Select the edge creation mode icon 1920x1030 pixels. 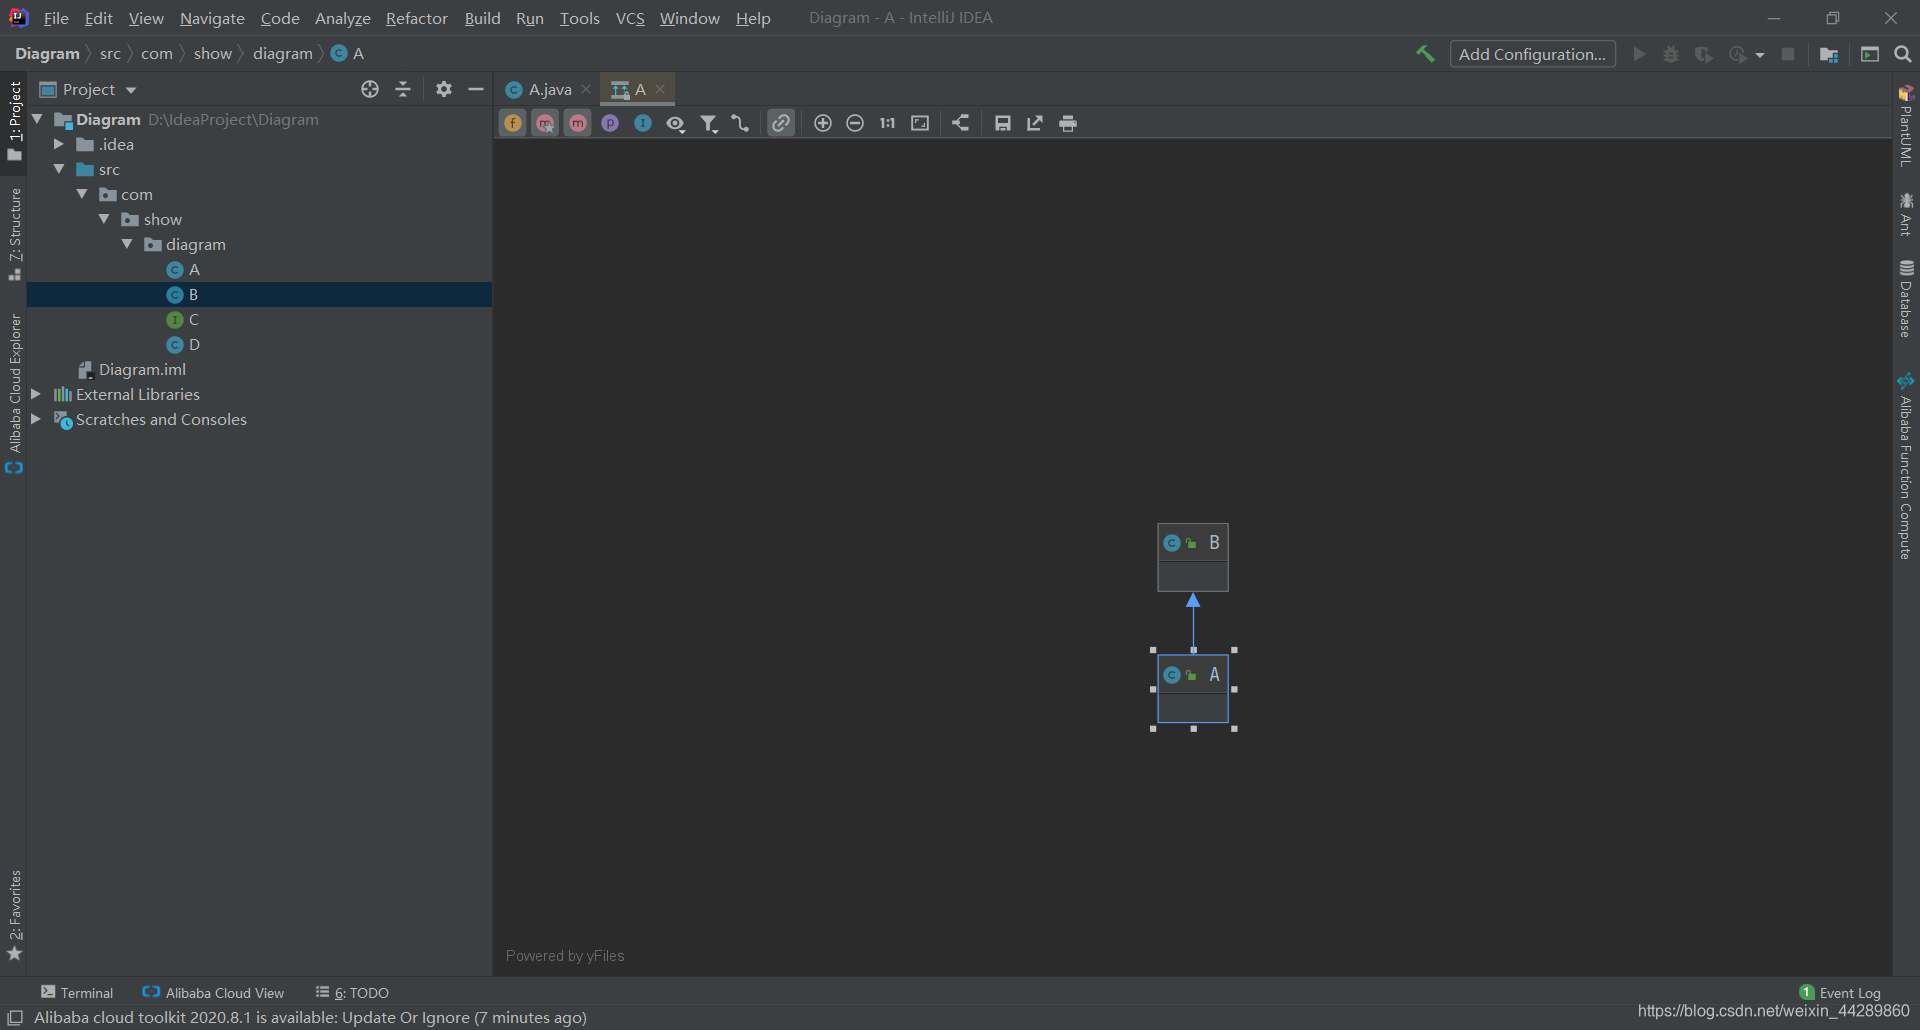point(740,123)
